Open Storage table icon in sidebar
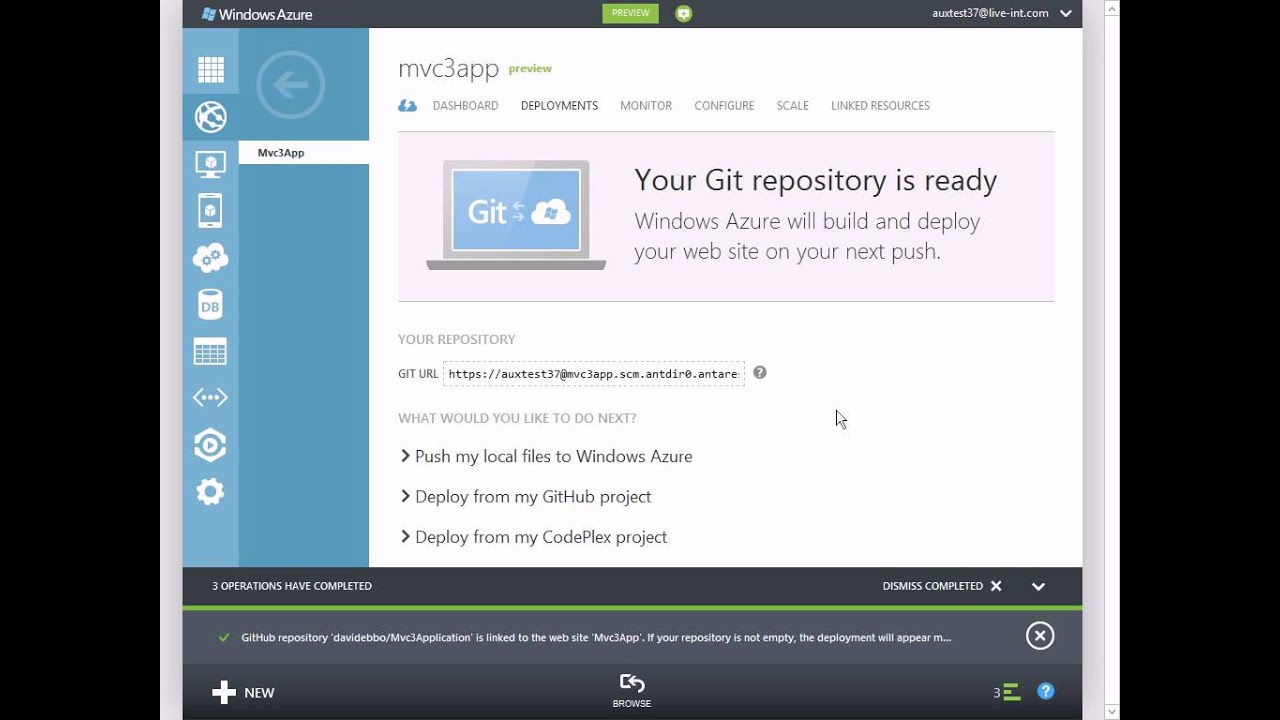Screen dimensions: 1280x720 point(210,351)
